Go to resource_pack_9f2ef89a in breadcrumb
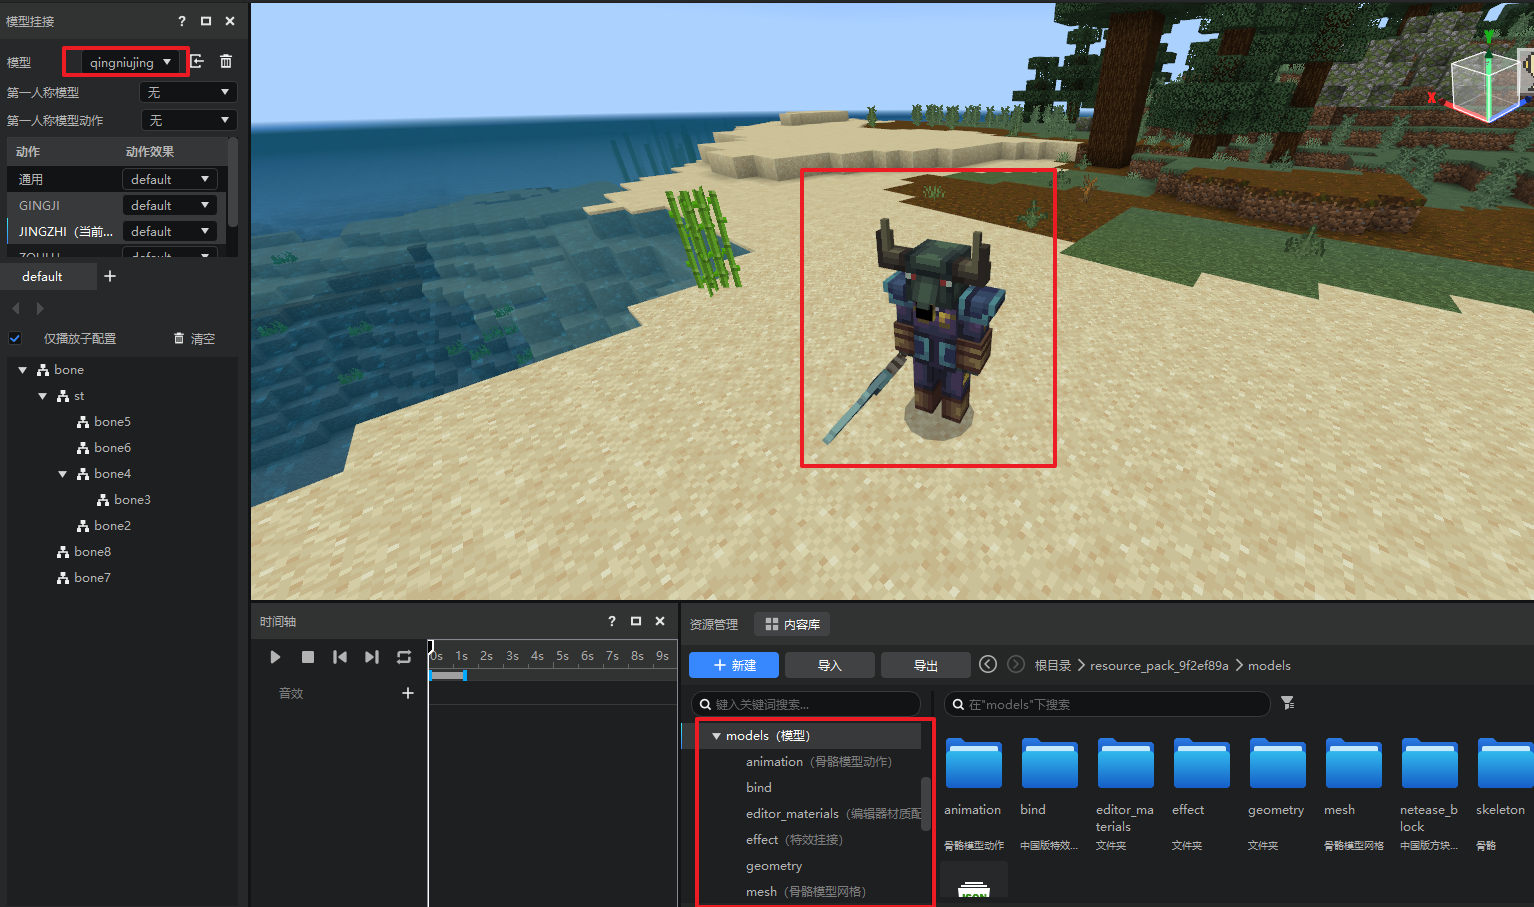 tap(1159, 665)
